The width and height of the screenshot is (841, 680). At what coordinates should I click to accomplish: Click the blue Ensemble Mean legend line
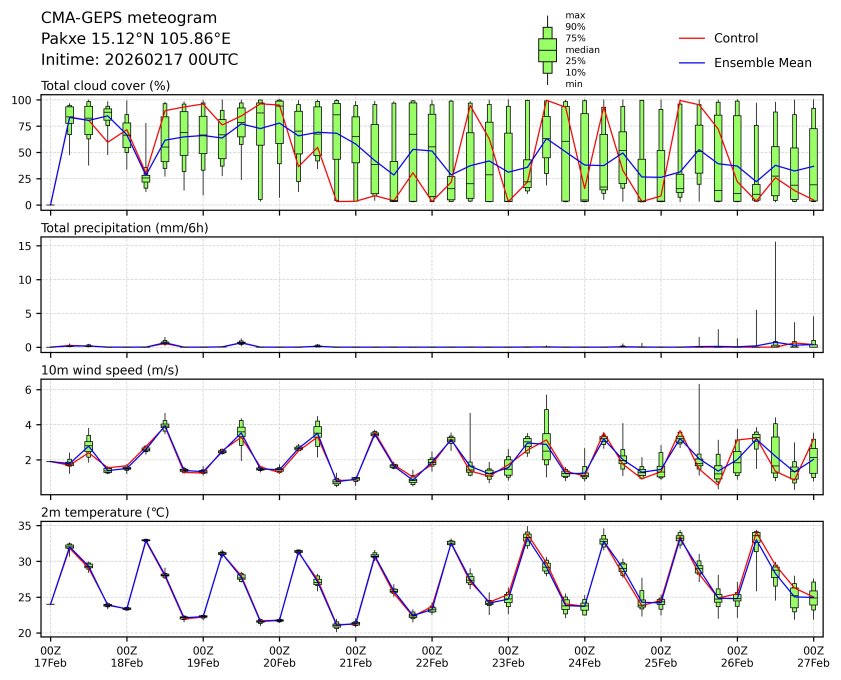tap(692, 62)
